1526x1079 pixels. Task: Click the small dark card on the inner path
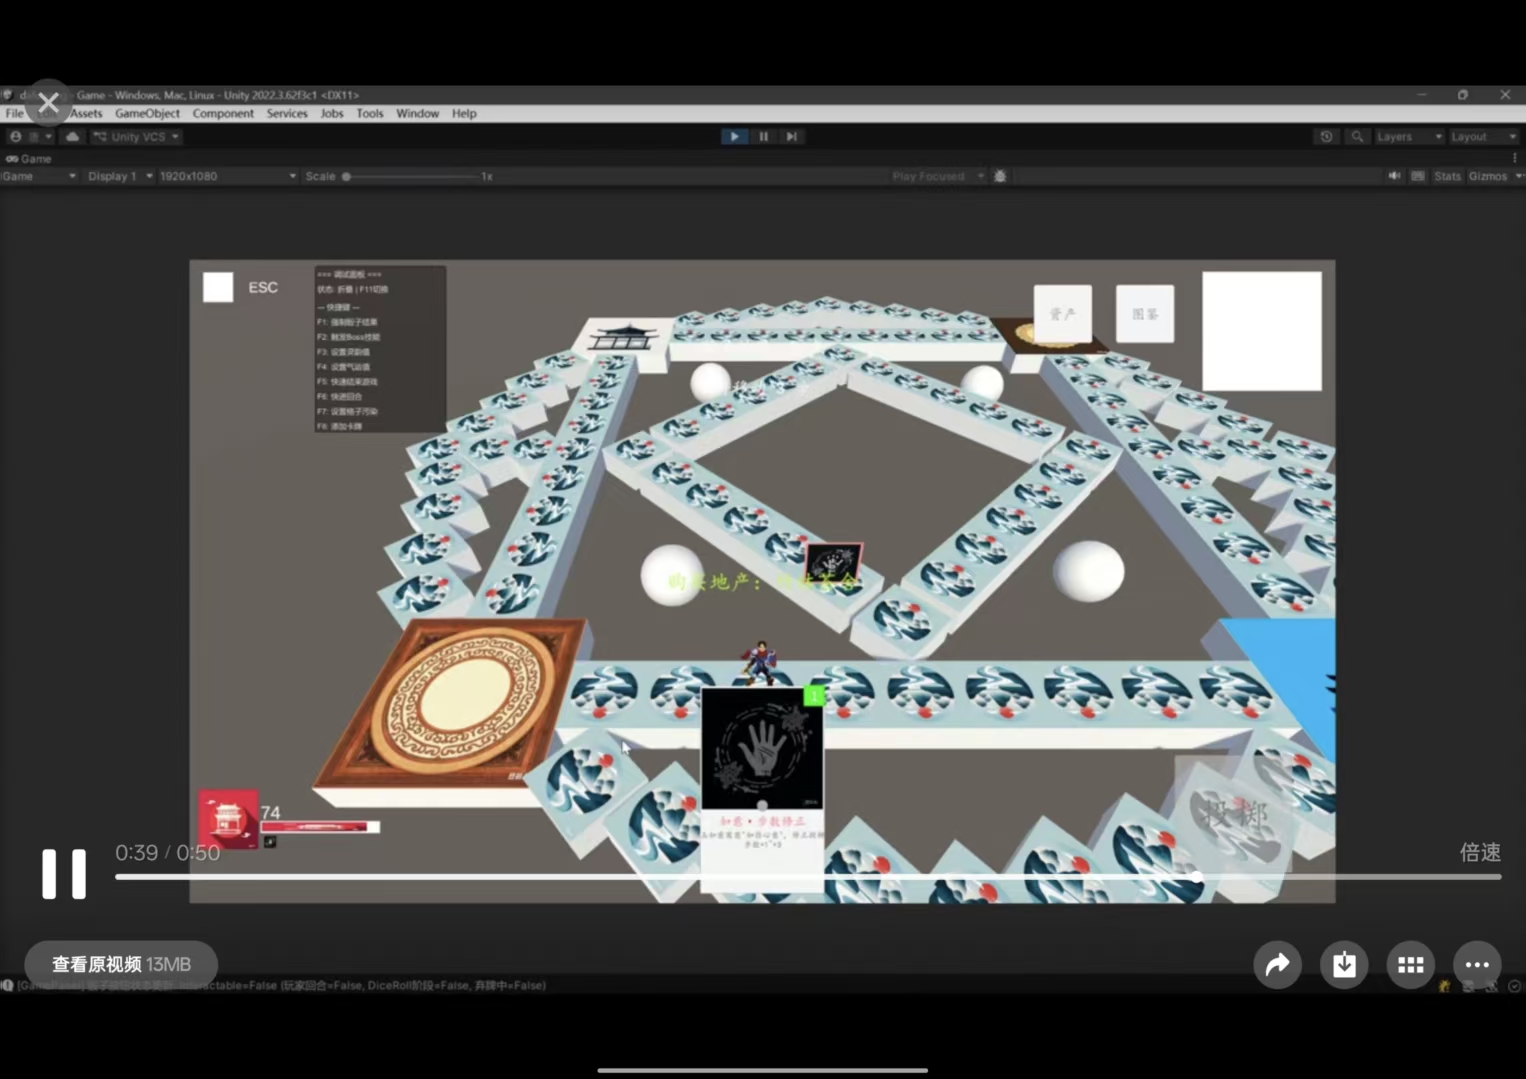(x=832, y=564)
